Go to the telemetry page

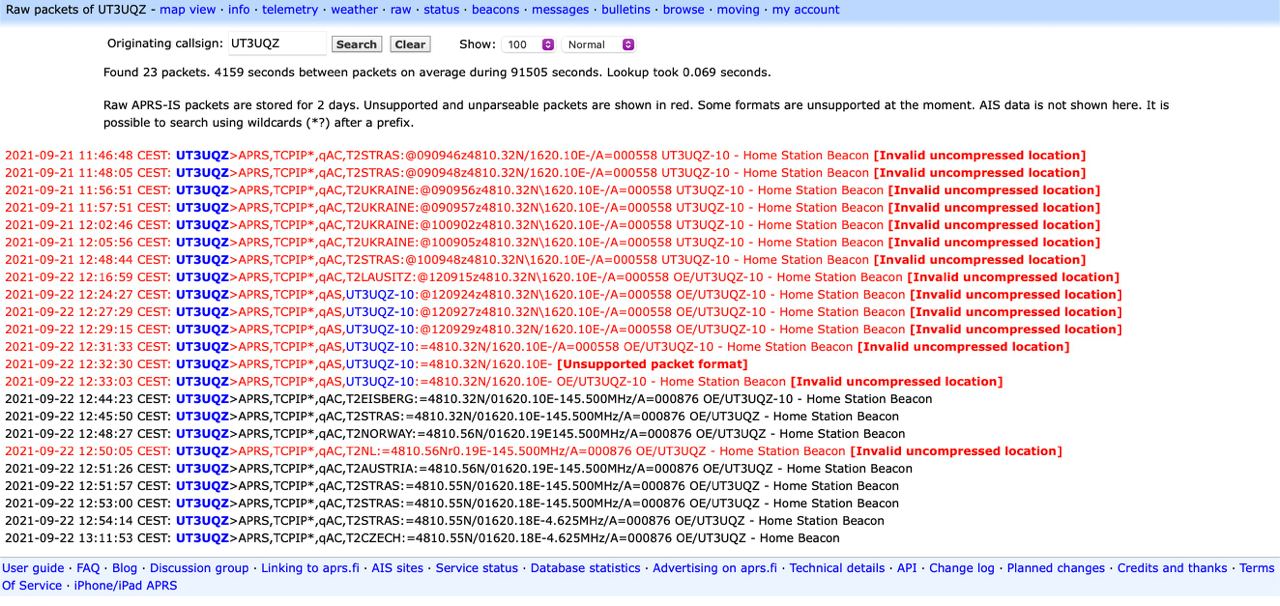coord(290,10)
